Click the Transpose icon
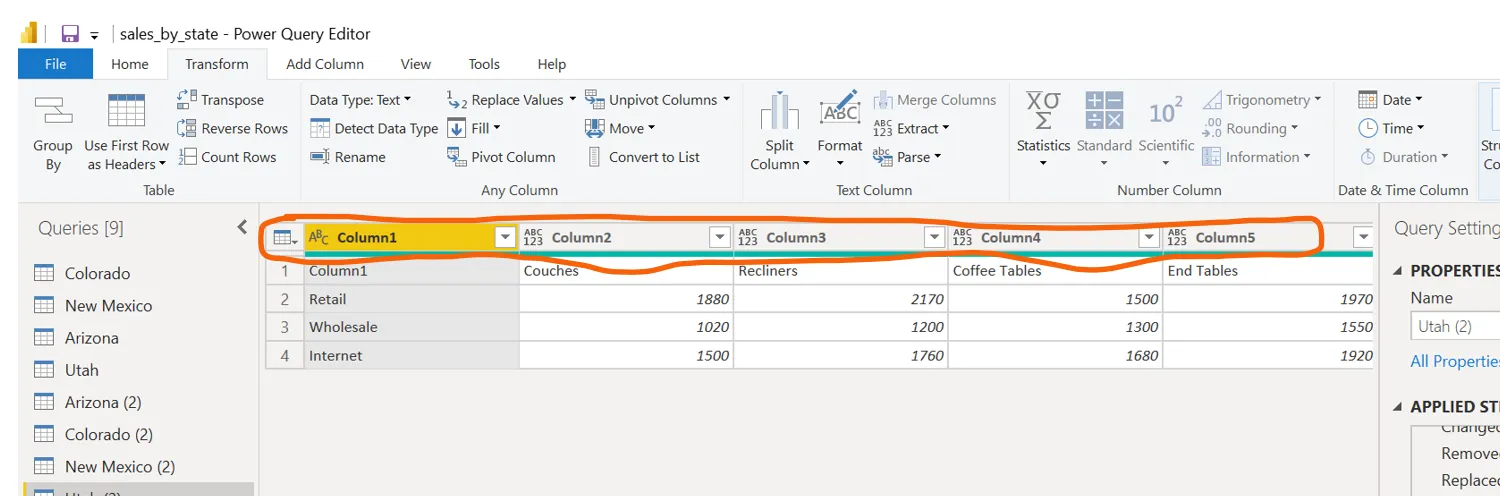Viewport: 1500px width, 496px height. (x=187, y=99)
